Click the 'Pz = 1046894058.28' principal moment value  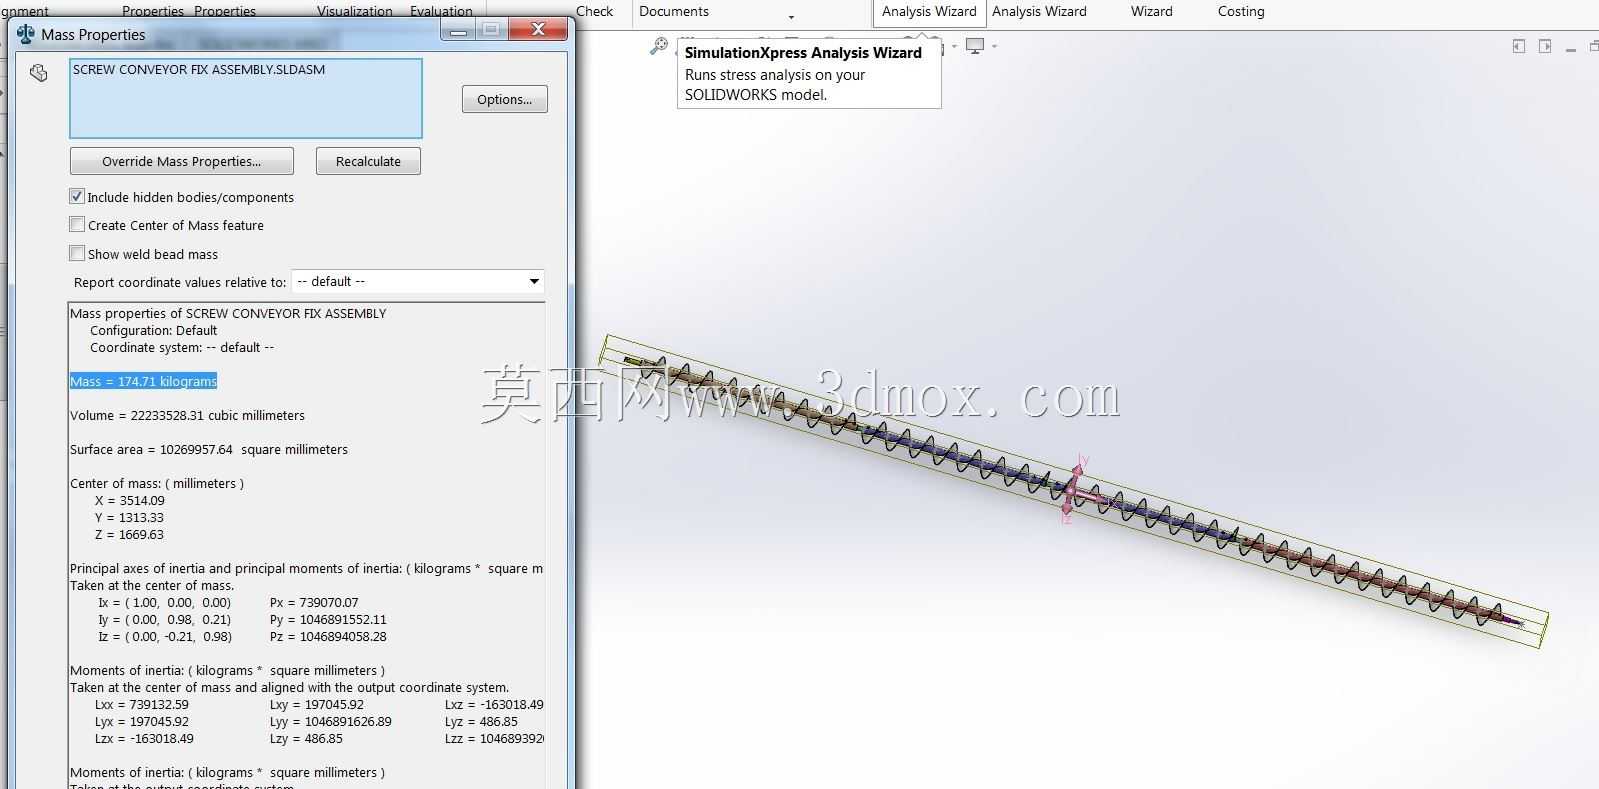[x=328, y=636]
